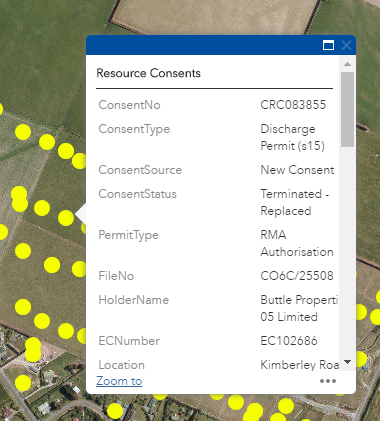The width and height of the screenshot is (380, 421).
Task: Maximize the Resource Consents popup window
Action: pos(328,45)
